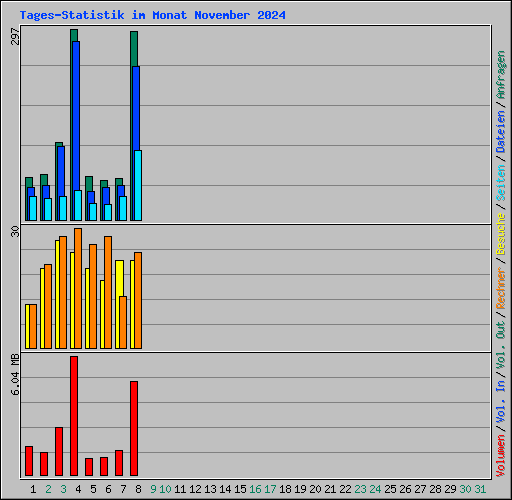Click the "30" y-axis label
The height and width of the screenshot is (500, 512).
click(15, 232)
